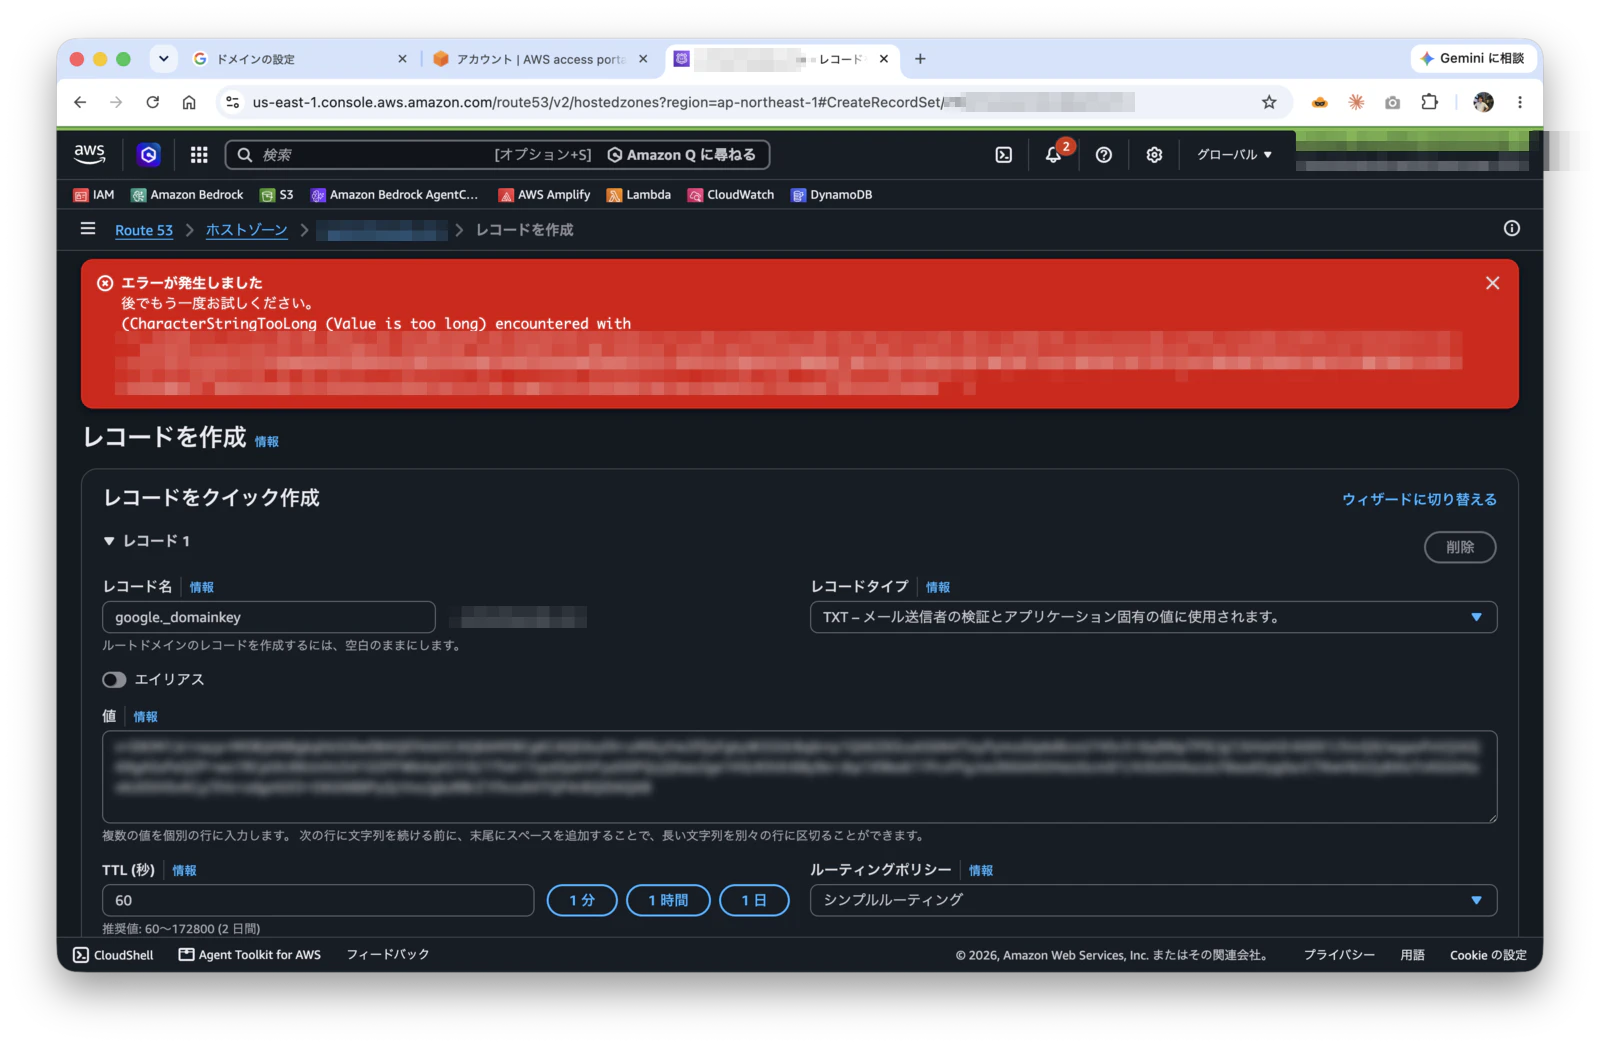
Task: Open Chrome three-dot menu
Action: (1519, 102)
